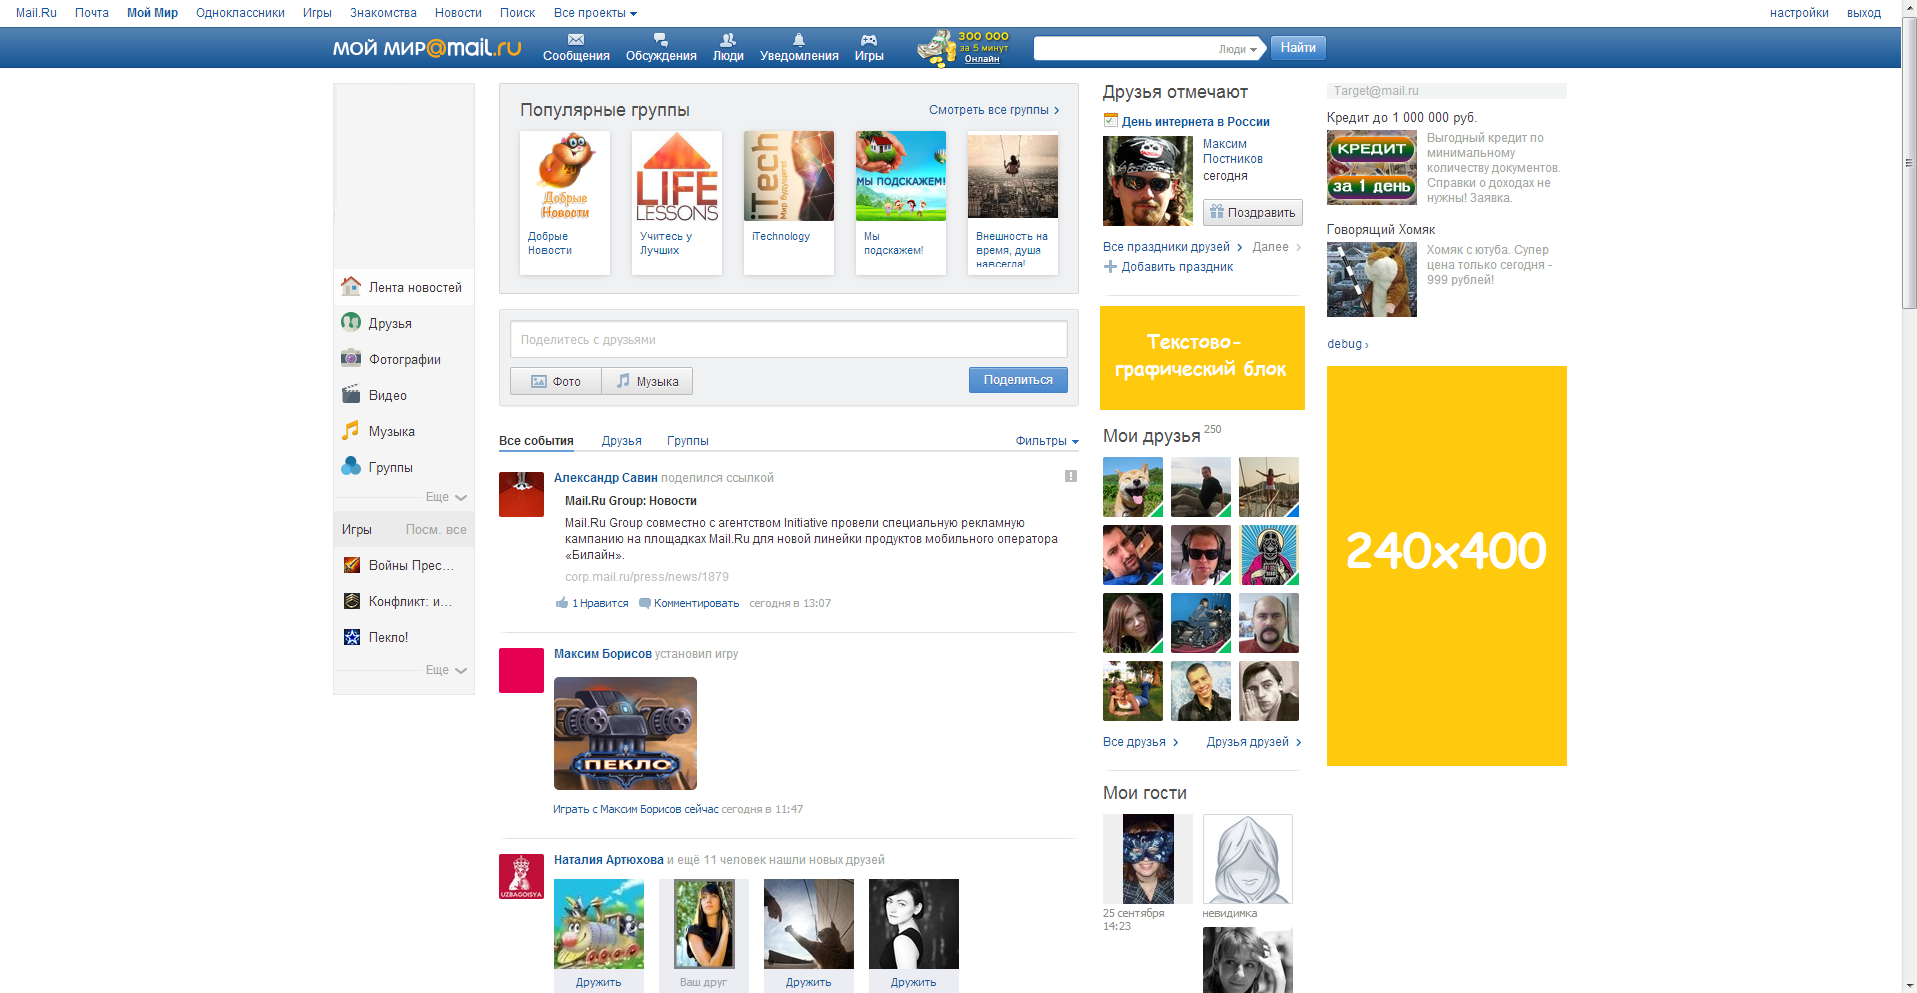The image size is (1917, 993).
Task: Open Новости in top navigation
Action: coord(458,13)
